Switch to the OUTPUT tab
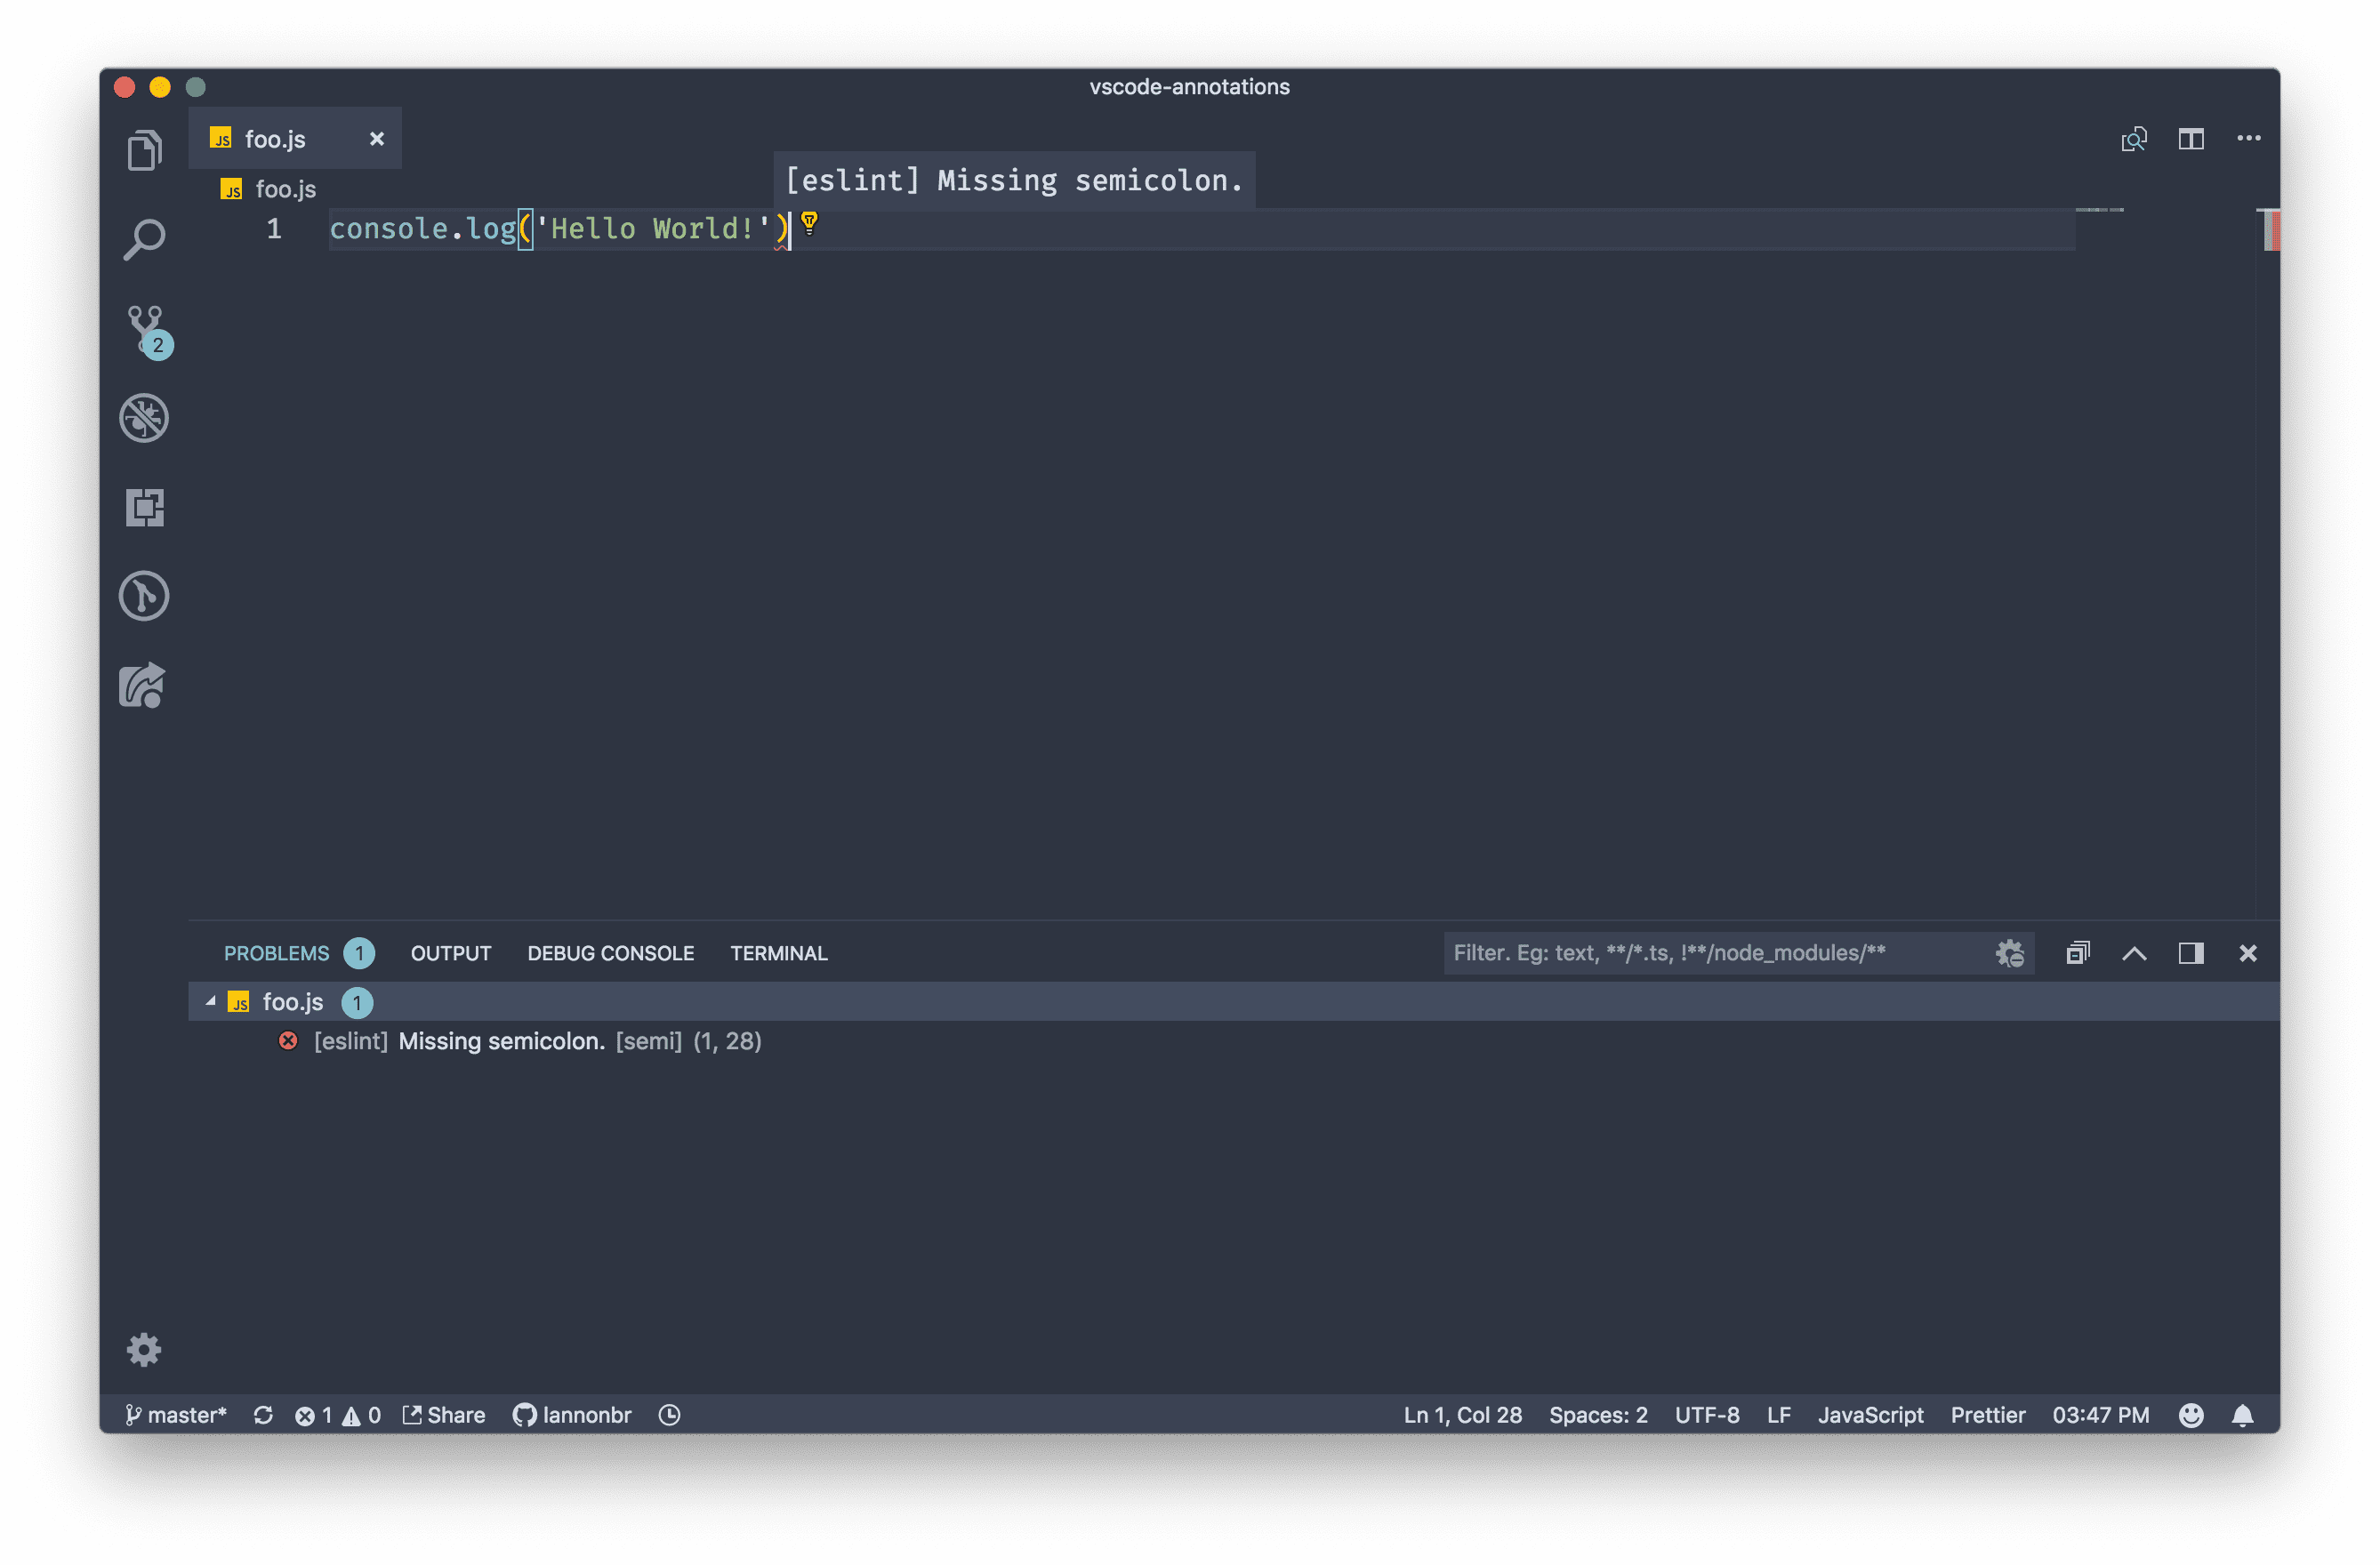The width and height of the screenshot is (2380, 1565). click(450, 953)
